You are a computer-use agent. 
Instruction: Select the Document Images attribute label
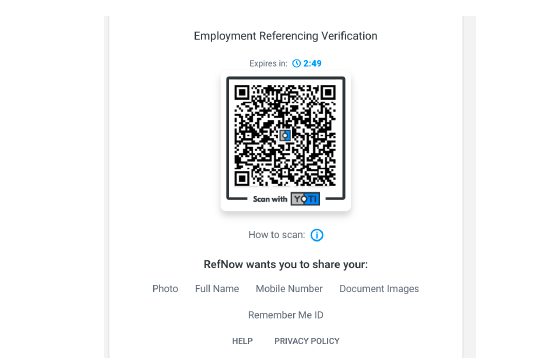click(379, 289)
